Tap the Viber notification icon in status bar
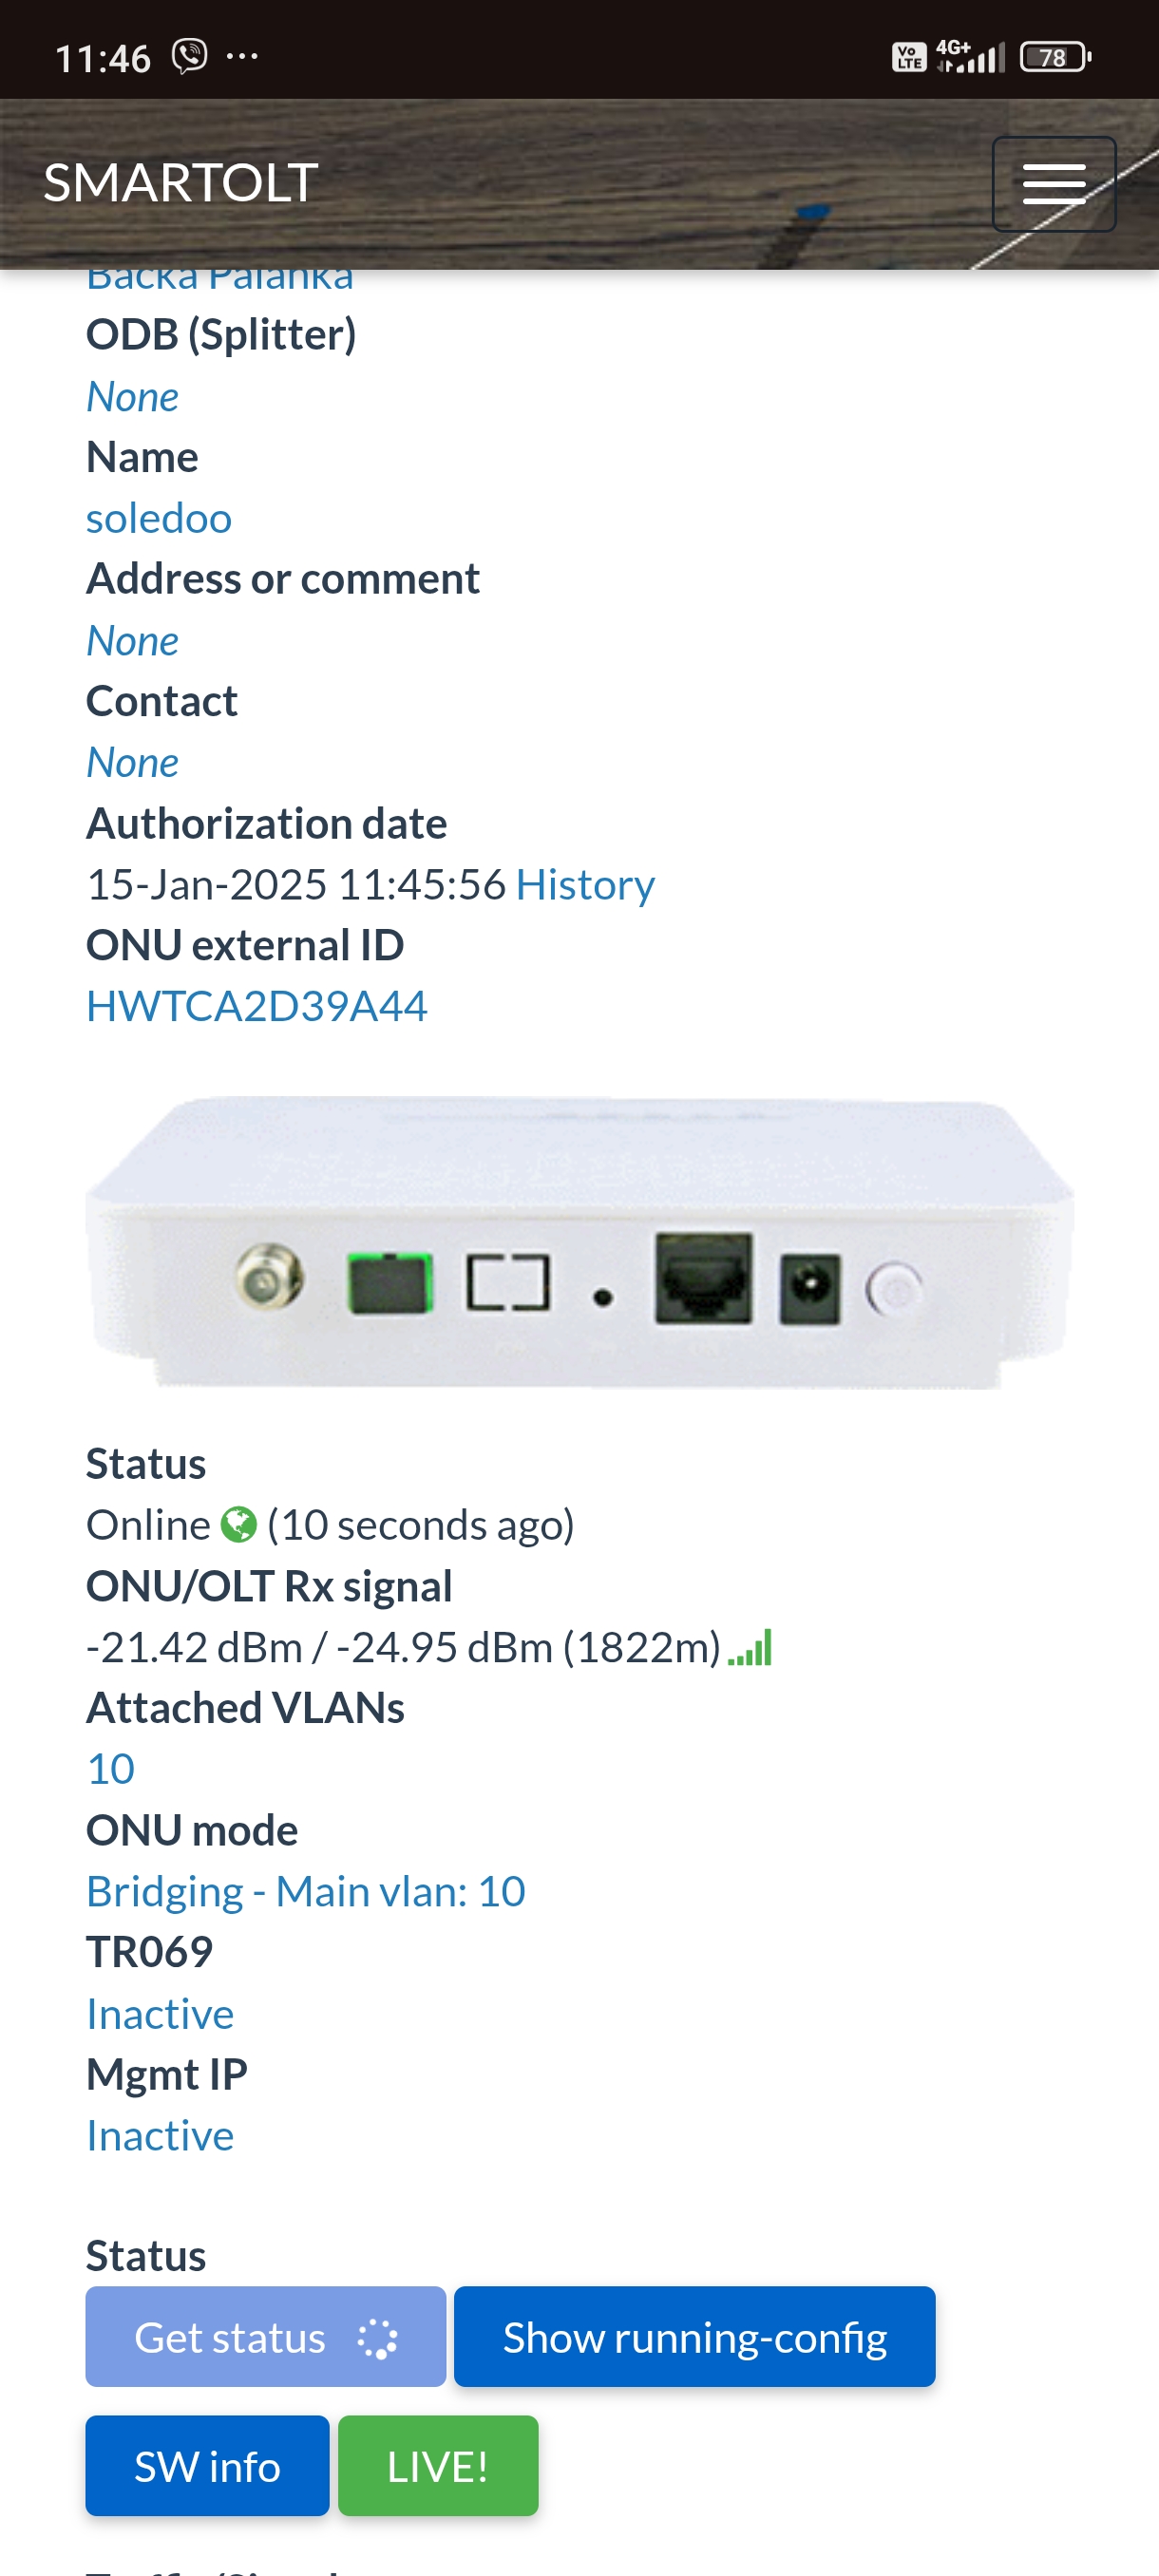1159x2576 pixels. pos(189,56)
